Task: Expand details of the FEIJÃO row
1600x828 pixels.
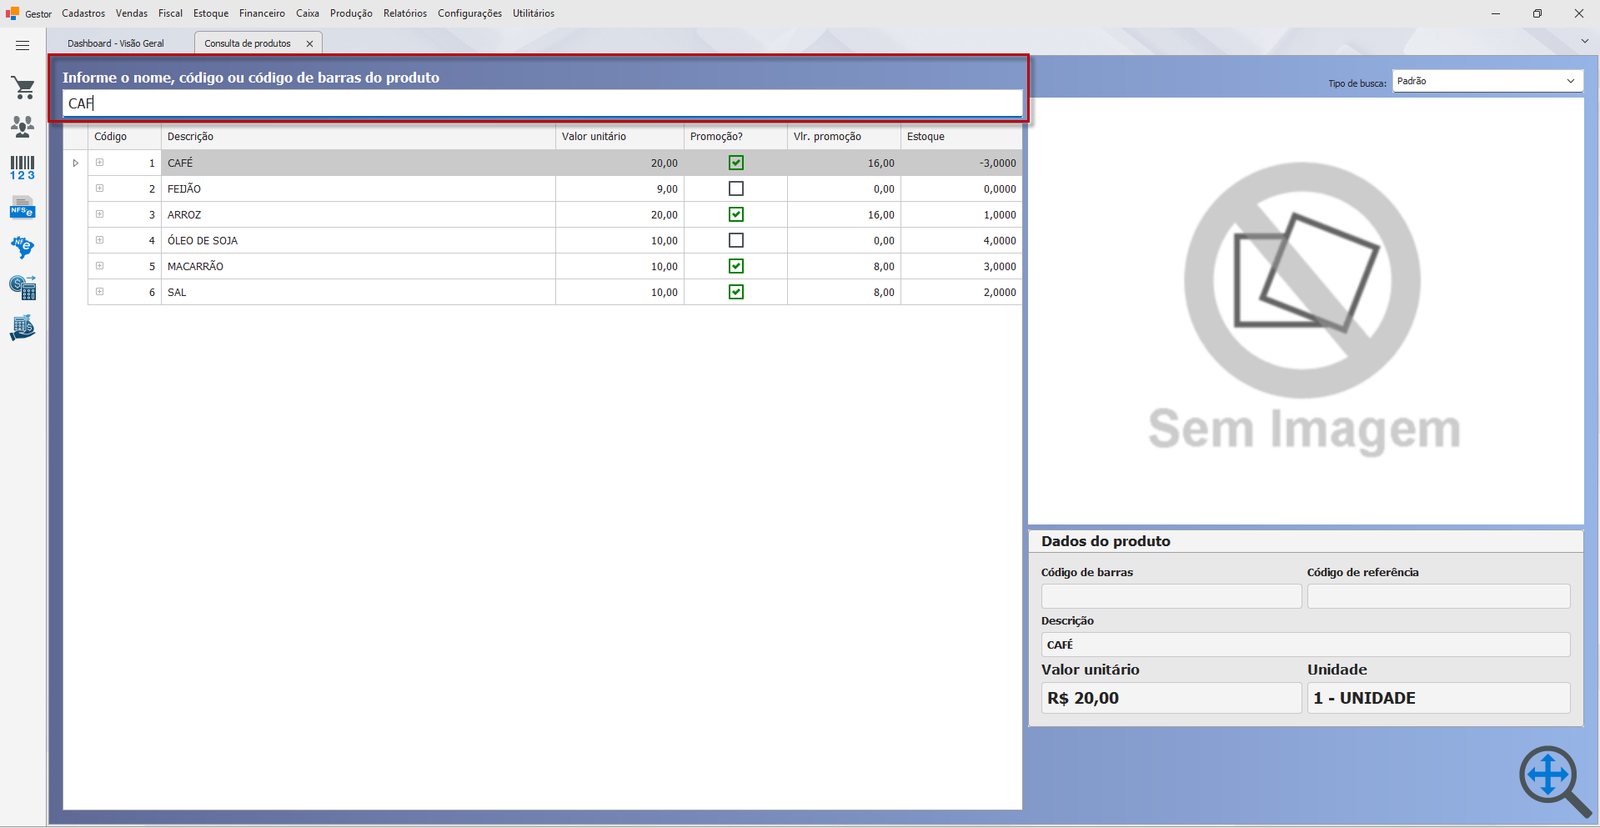Action: pos(100,188)
